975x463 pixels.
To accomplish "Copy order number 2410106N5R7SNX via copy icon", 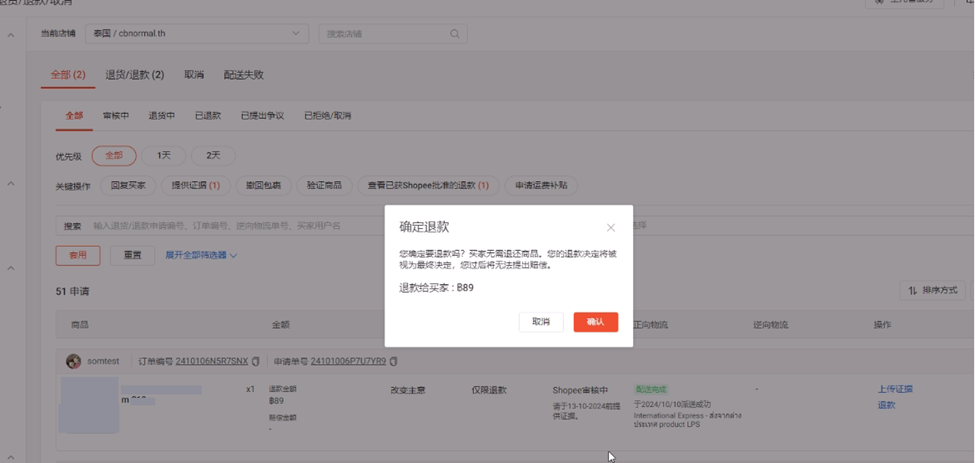I will coord(256,361).
